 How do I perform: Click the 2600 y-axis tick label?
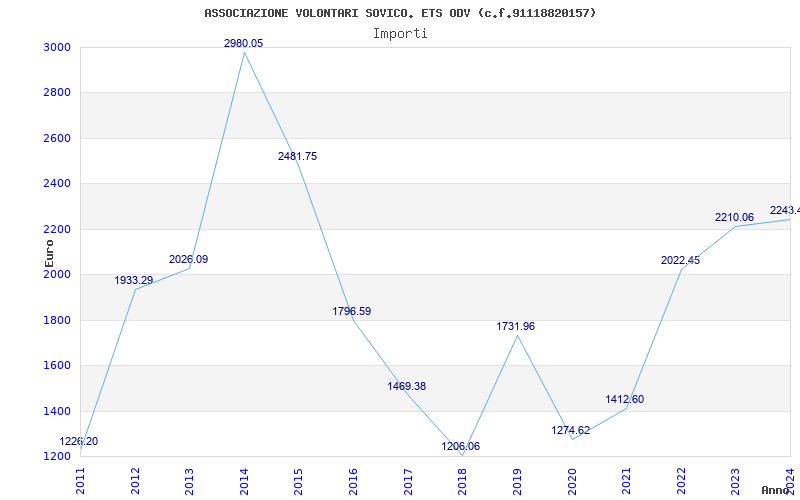pos(57,138)
